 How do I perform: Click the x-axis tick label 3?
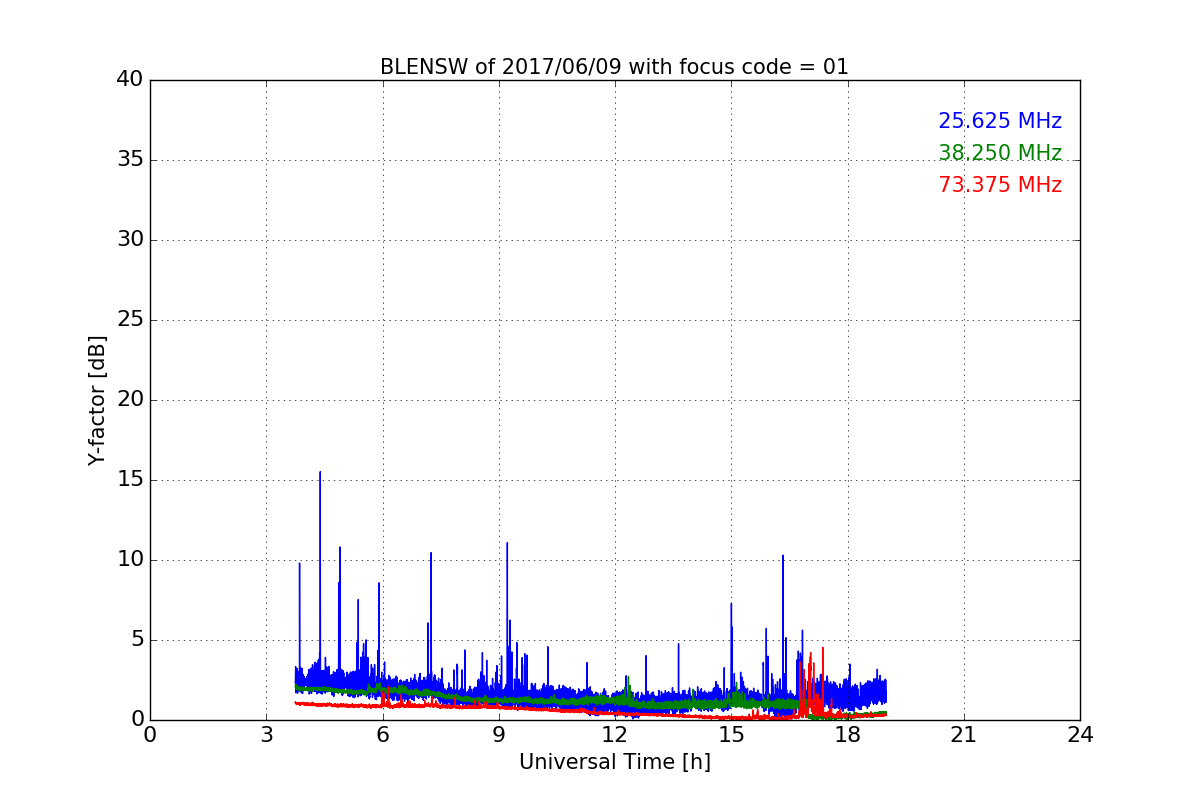coord(266,735)
